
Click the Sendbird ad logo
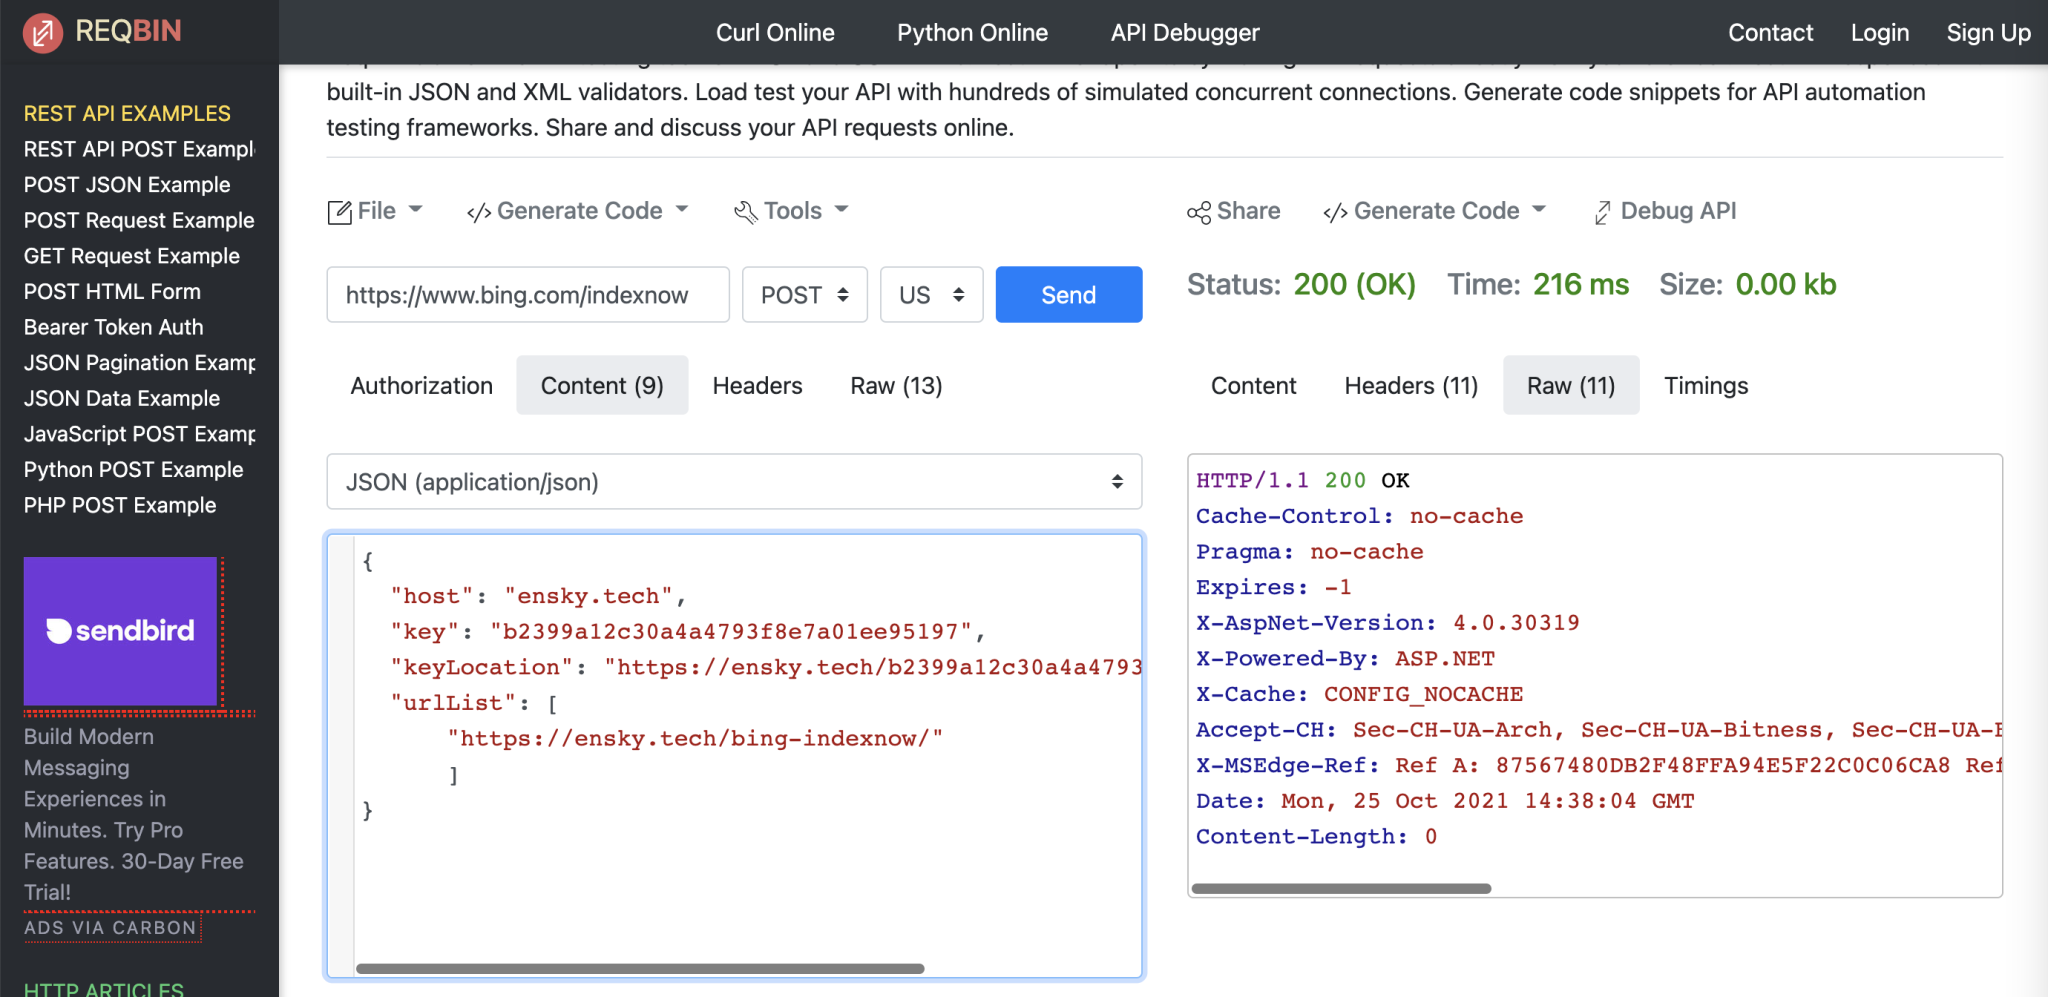pos(120,631)
